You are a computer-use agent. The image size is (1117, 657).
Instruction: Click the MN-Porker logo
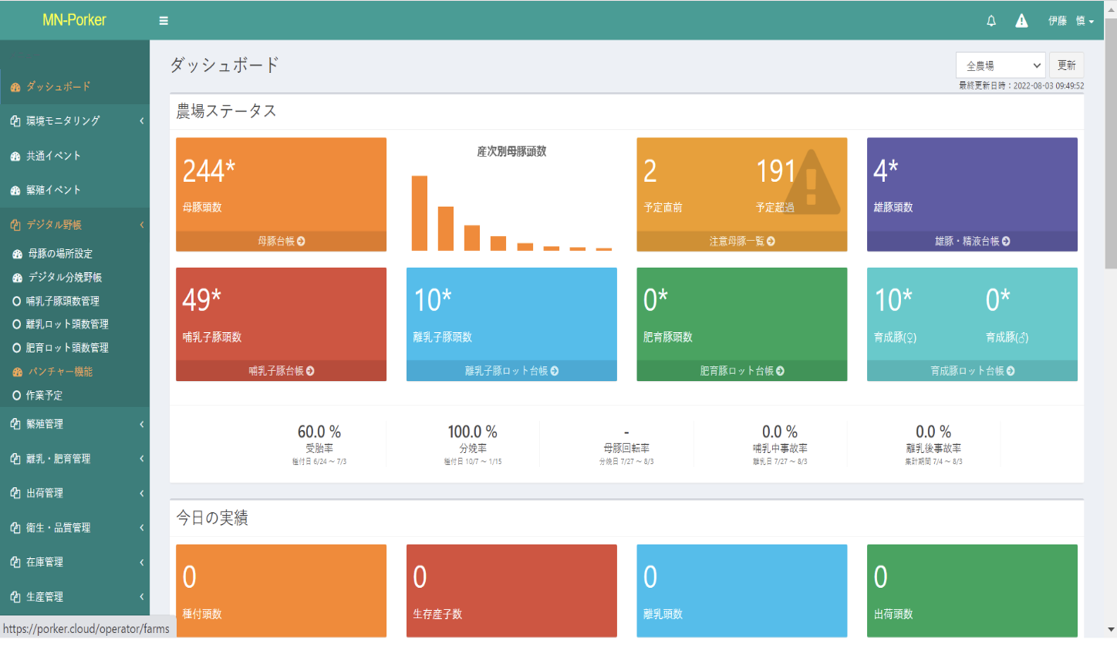pyautogui.click(x=74, y=20)
